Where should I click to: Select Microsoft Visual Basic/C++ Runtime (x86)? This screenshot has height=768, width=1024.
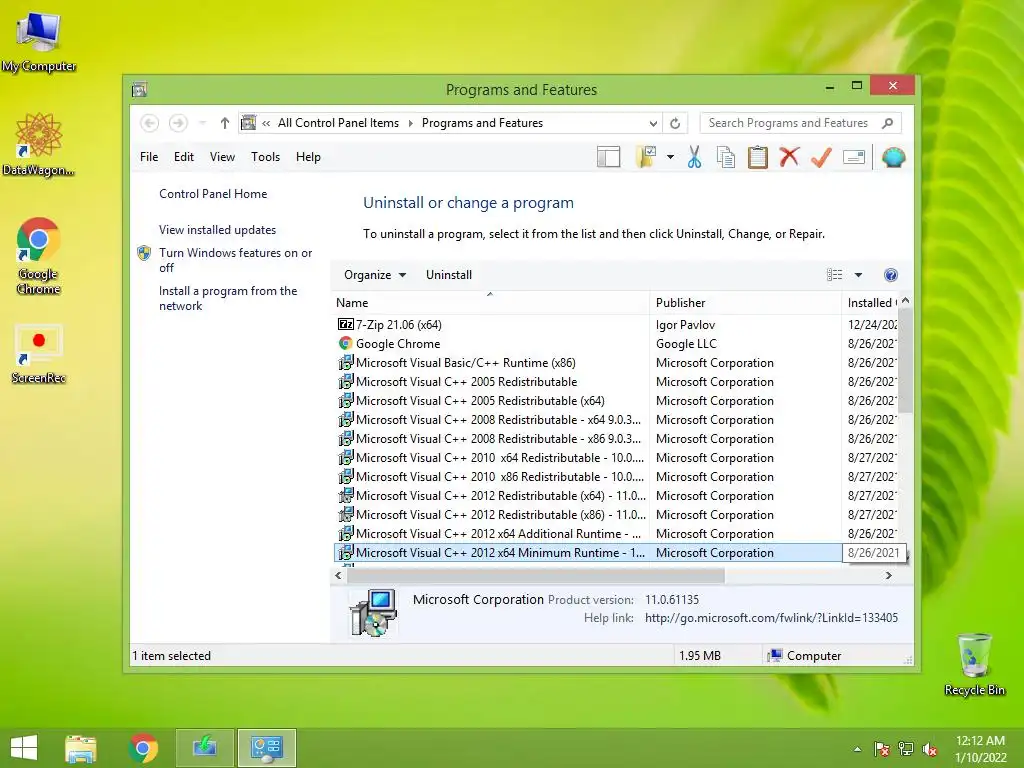click(466, 362)
